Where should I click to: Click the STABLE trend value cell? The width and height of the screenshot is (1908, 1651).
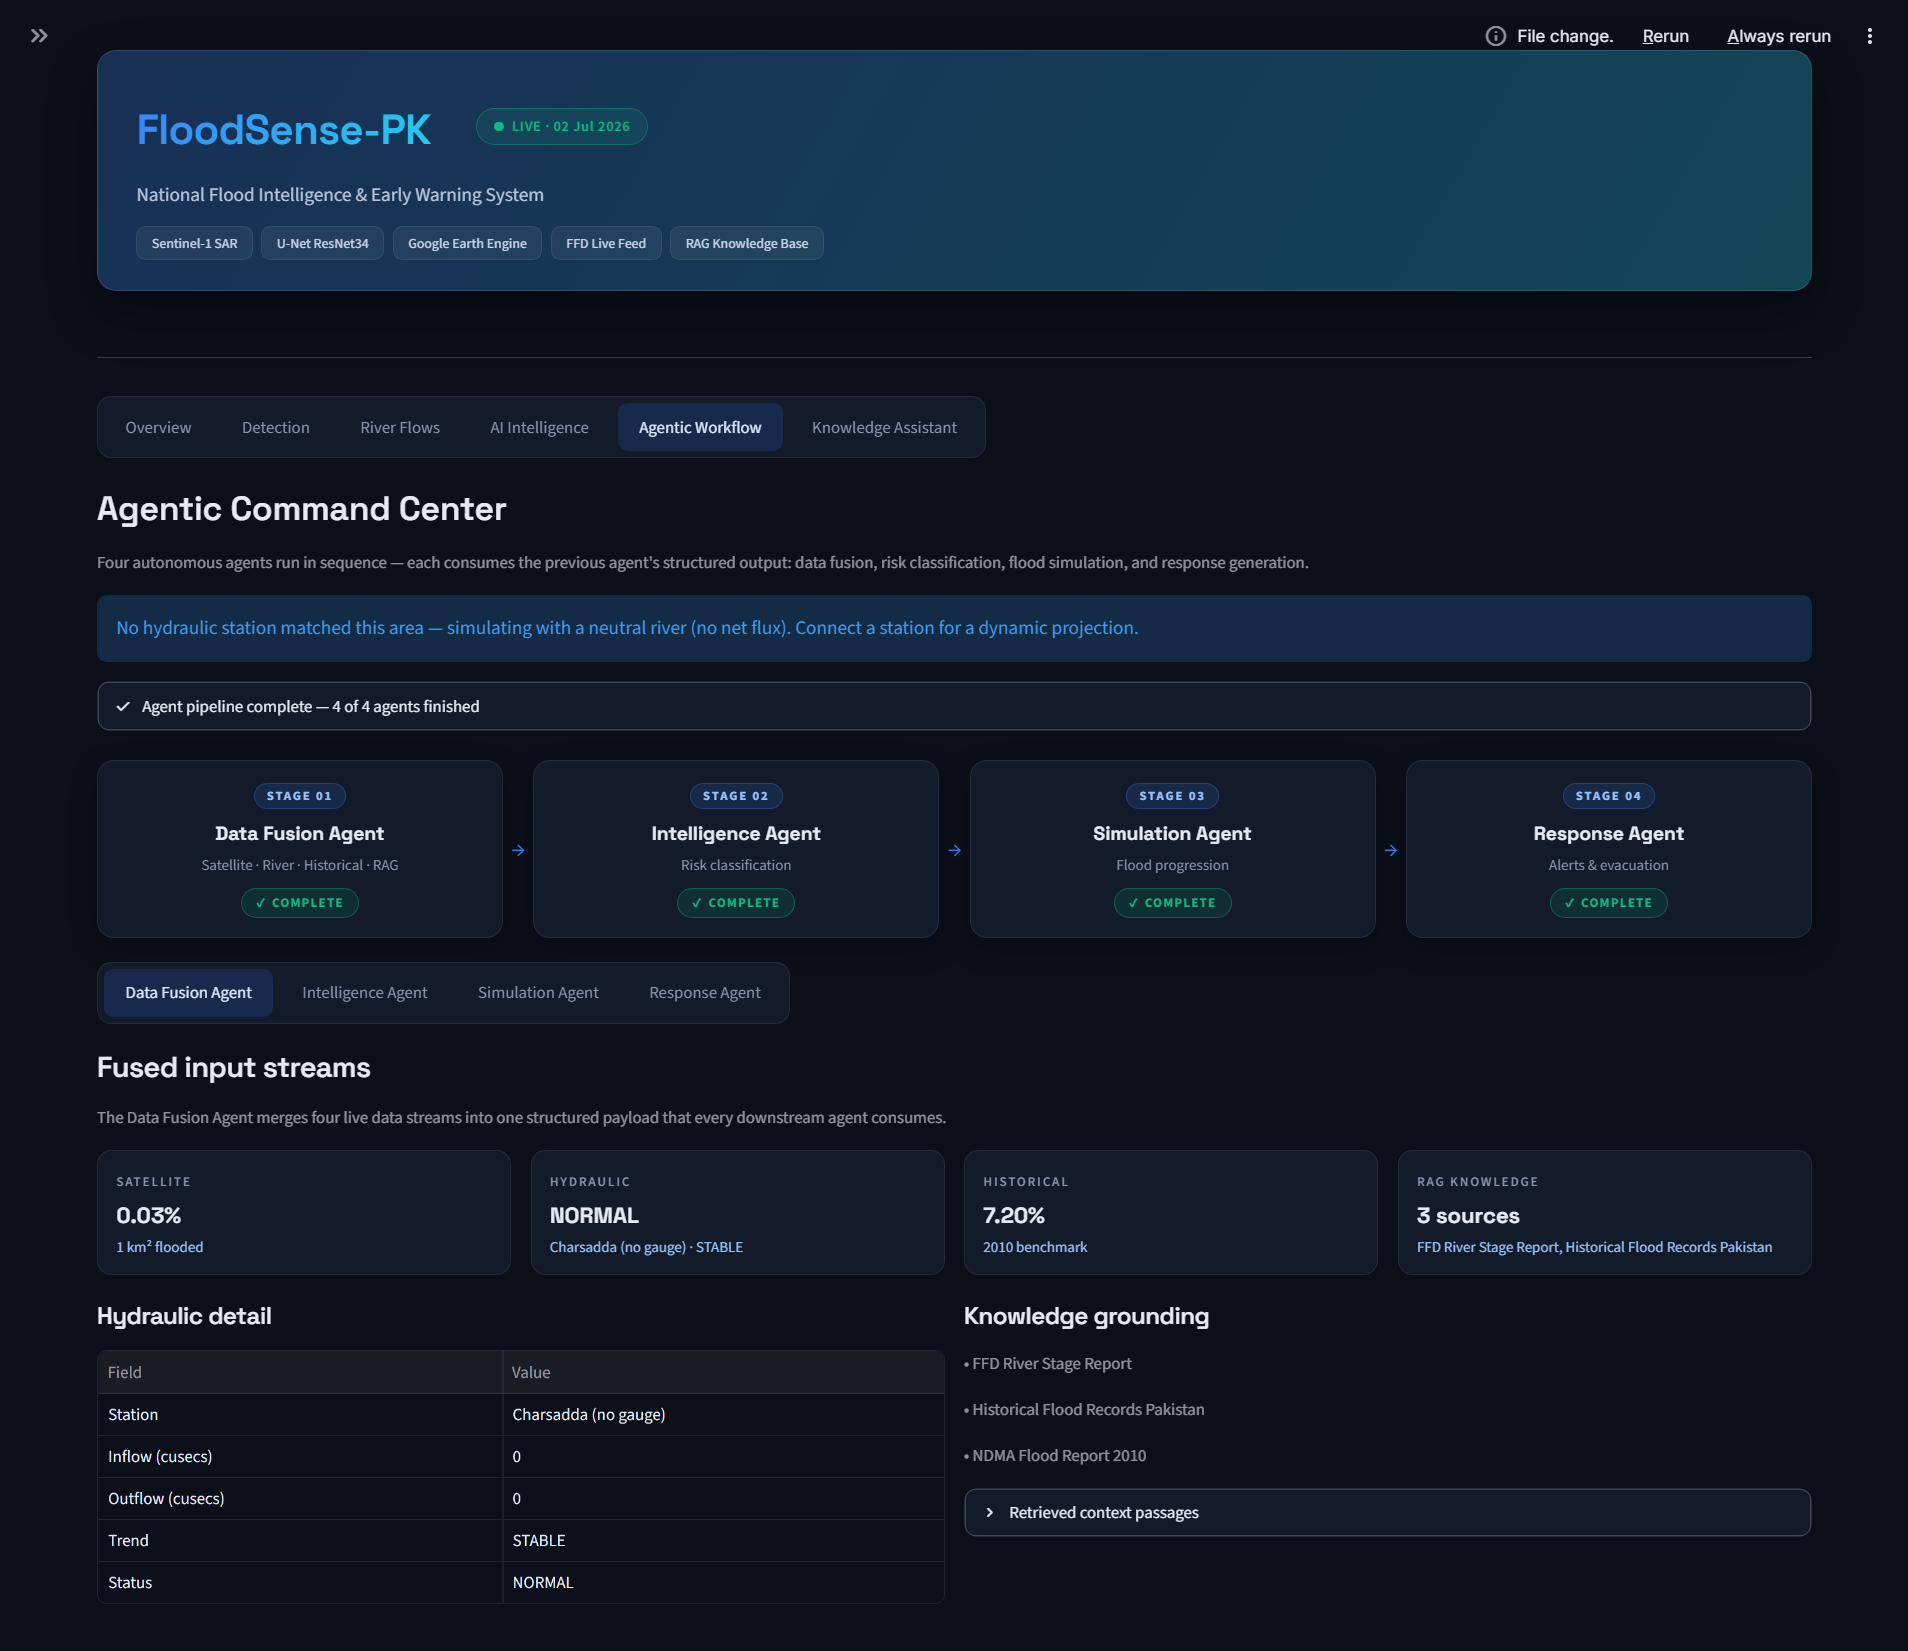[x=723, y=1540]
